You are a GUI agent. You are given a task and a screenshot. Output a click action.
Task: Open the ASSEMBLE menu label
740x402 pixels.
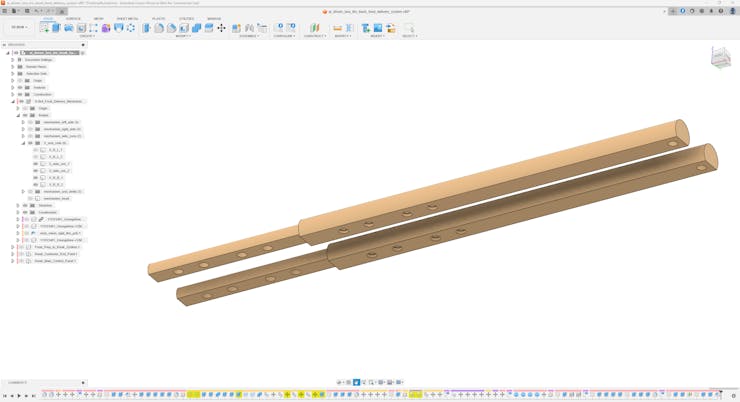point(249,36)
